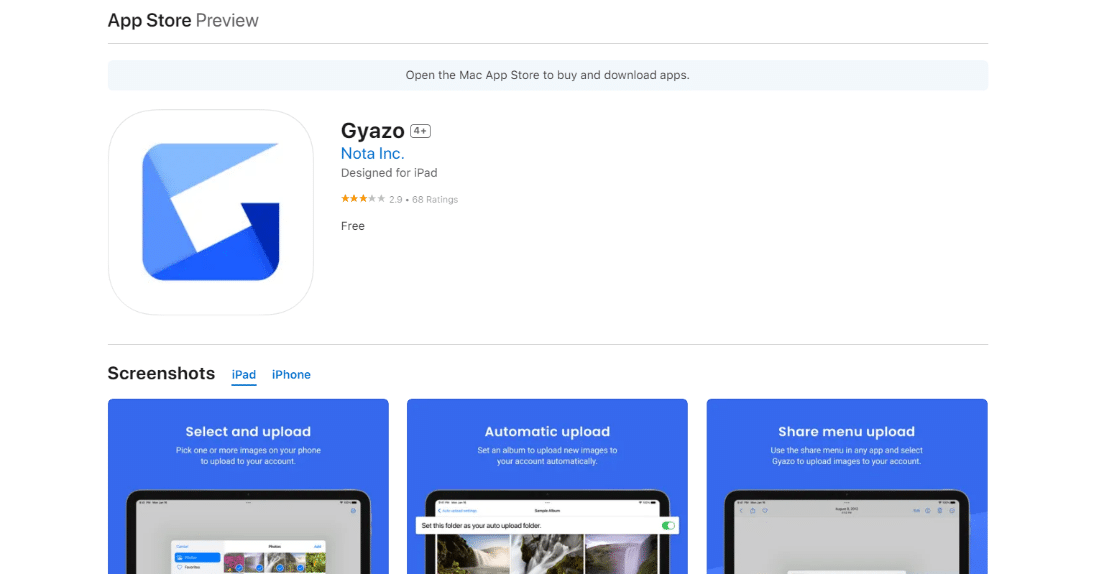
Task: Switch to the iPad screenshots tab
Action: (244, 374)
